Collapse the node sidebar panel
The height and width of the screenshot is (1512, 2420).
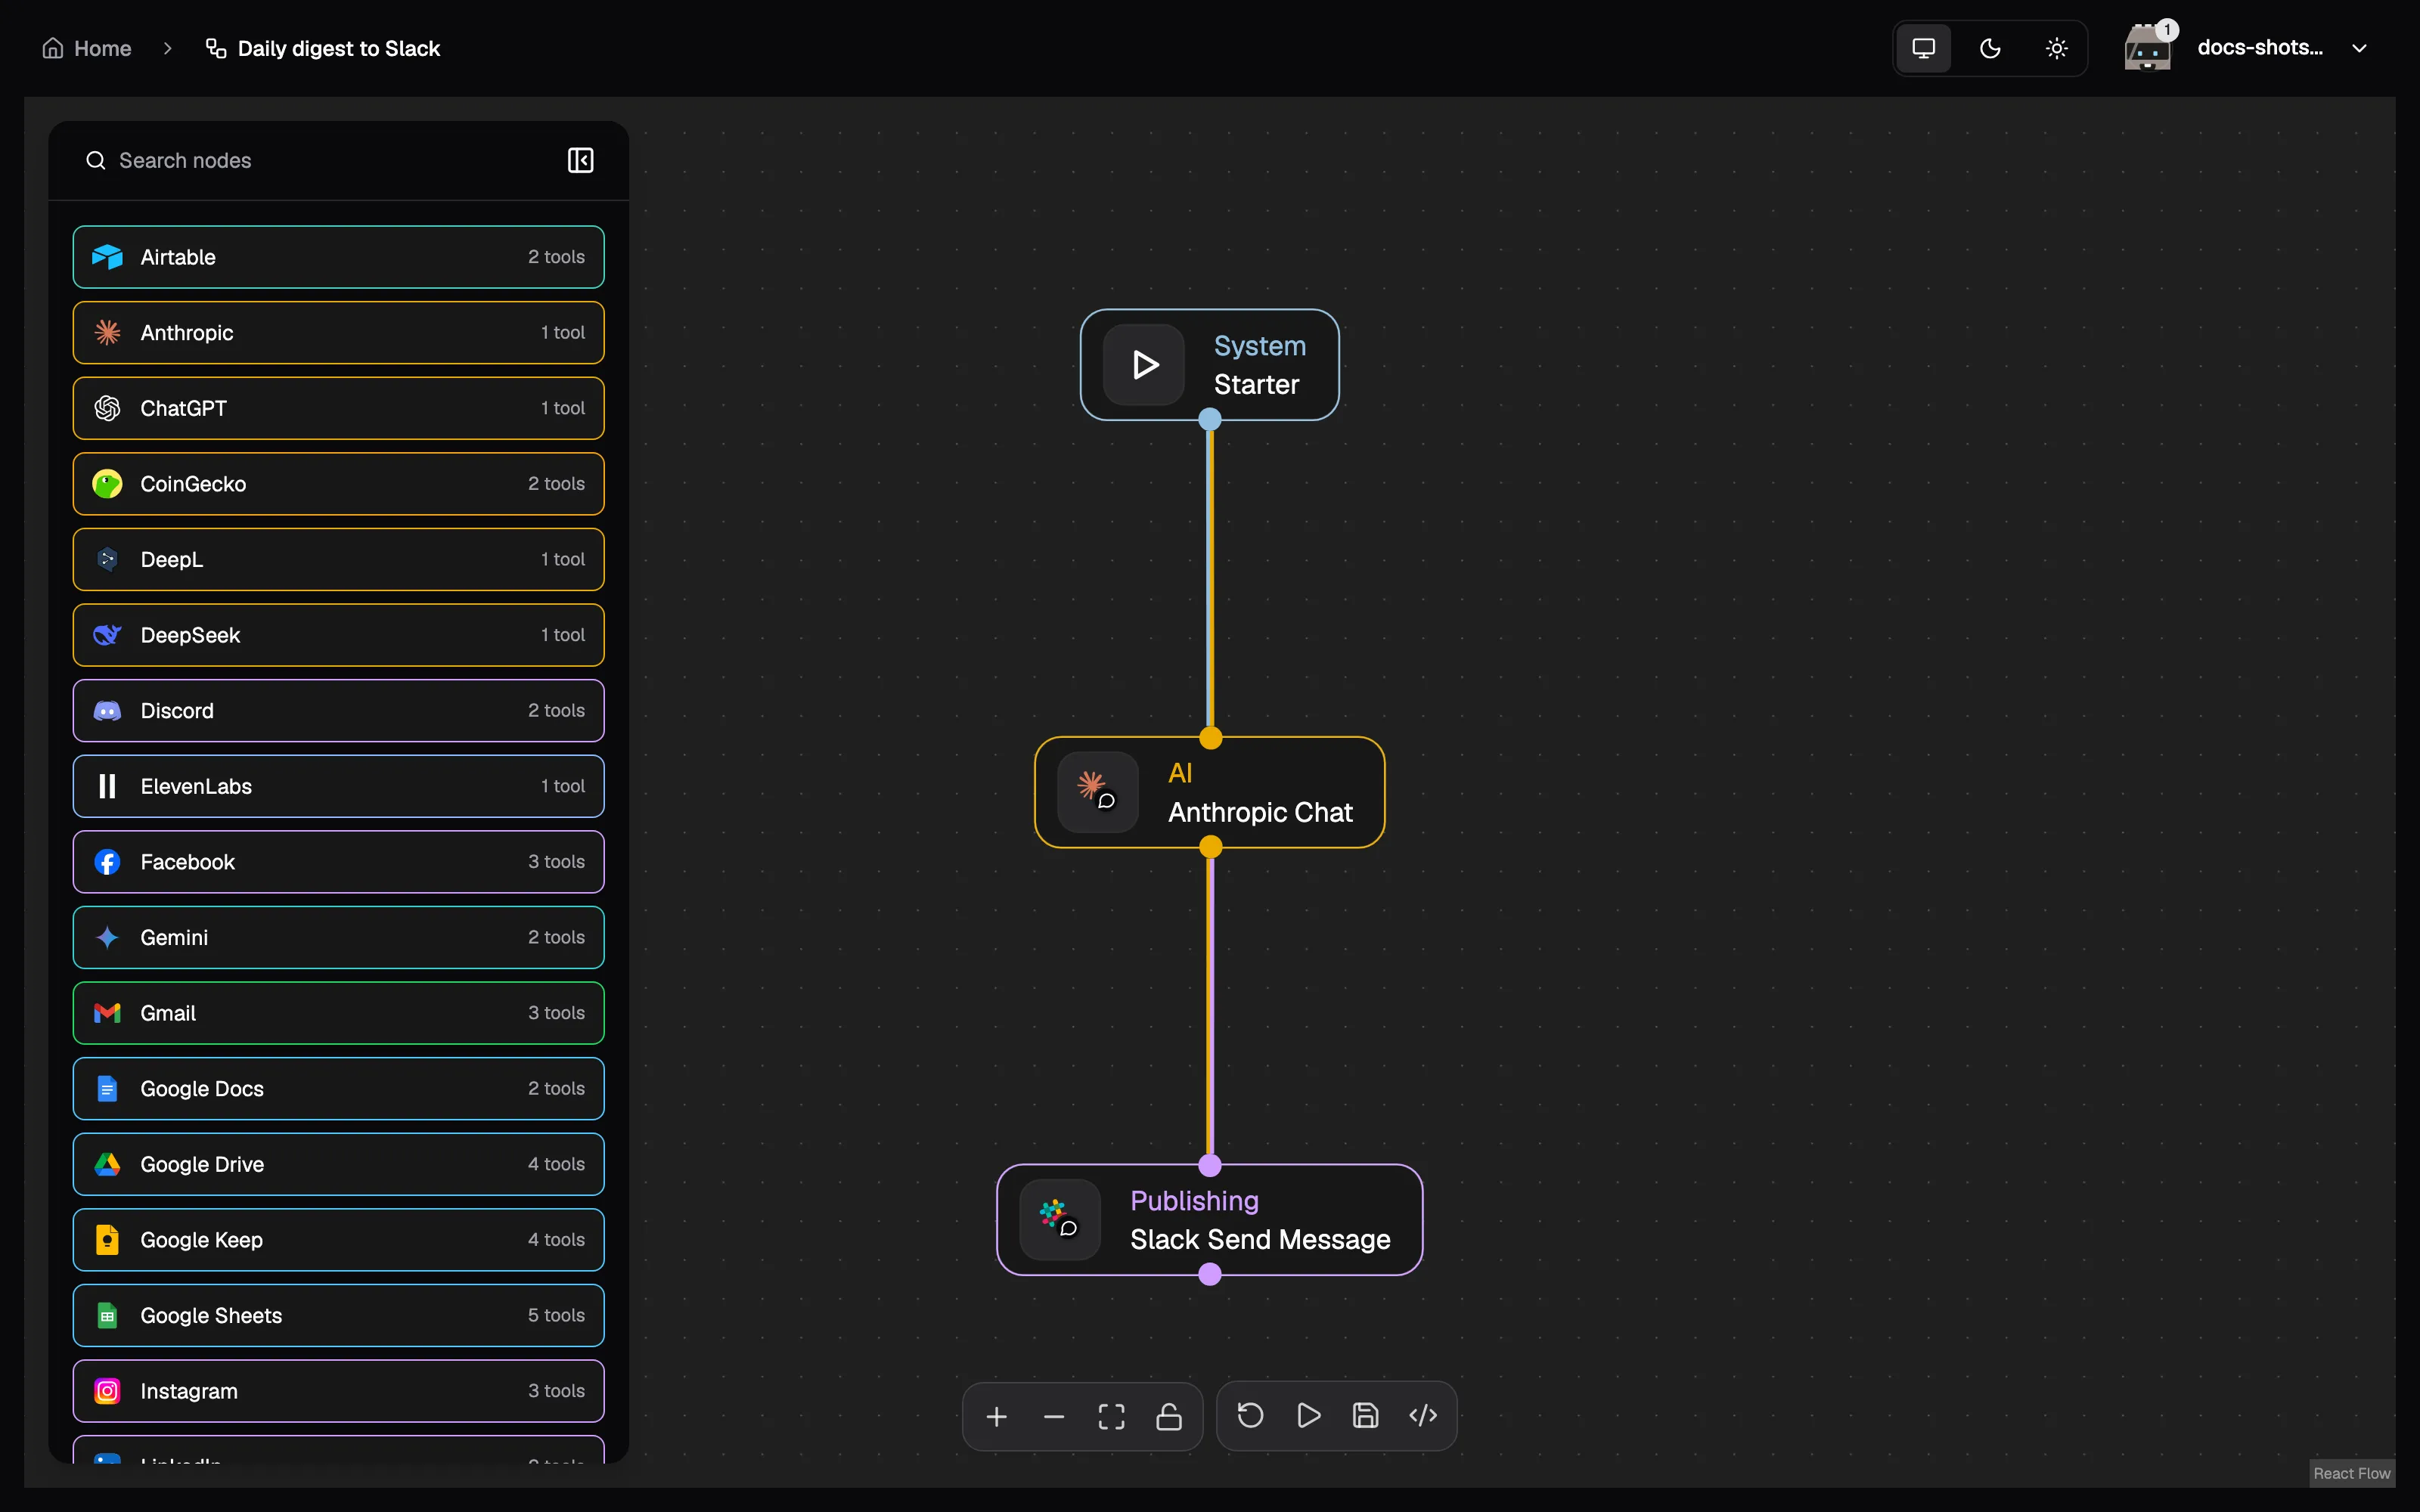580,160
